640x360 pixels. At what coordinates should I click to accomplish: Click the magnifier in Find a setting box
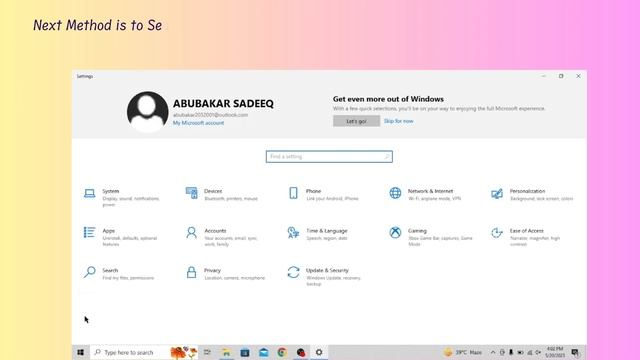pyautogui.click(x=387, y=157)
